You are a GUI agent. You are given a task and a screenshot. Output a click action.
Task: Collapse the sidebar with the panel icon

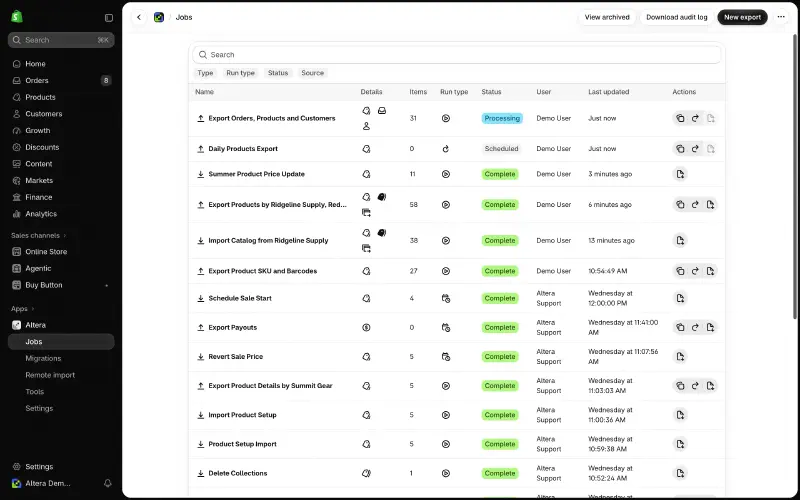pyautogui.click(x=109, y=18)
